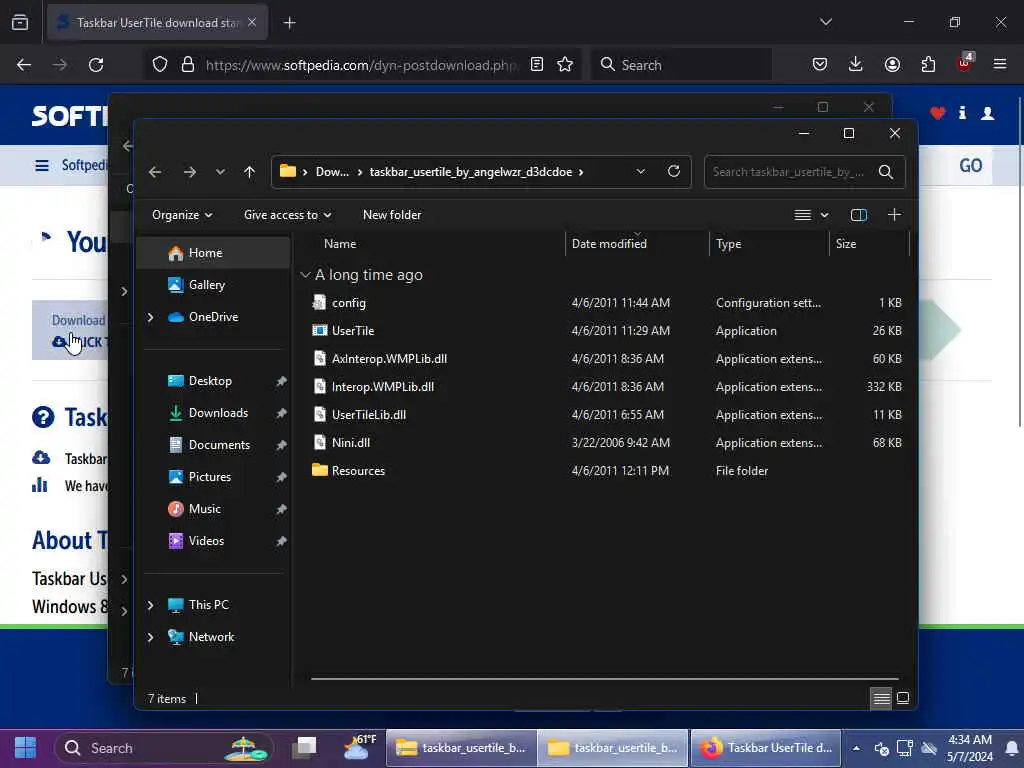Screen dimensions: 1024x768
Task: Open Firefox downloads panel
Action: coord(856,64)
